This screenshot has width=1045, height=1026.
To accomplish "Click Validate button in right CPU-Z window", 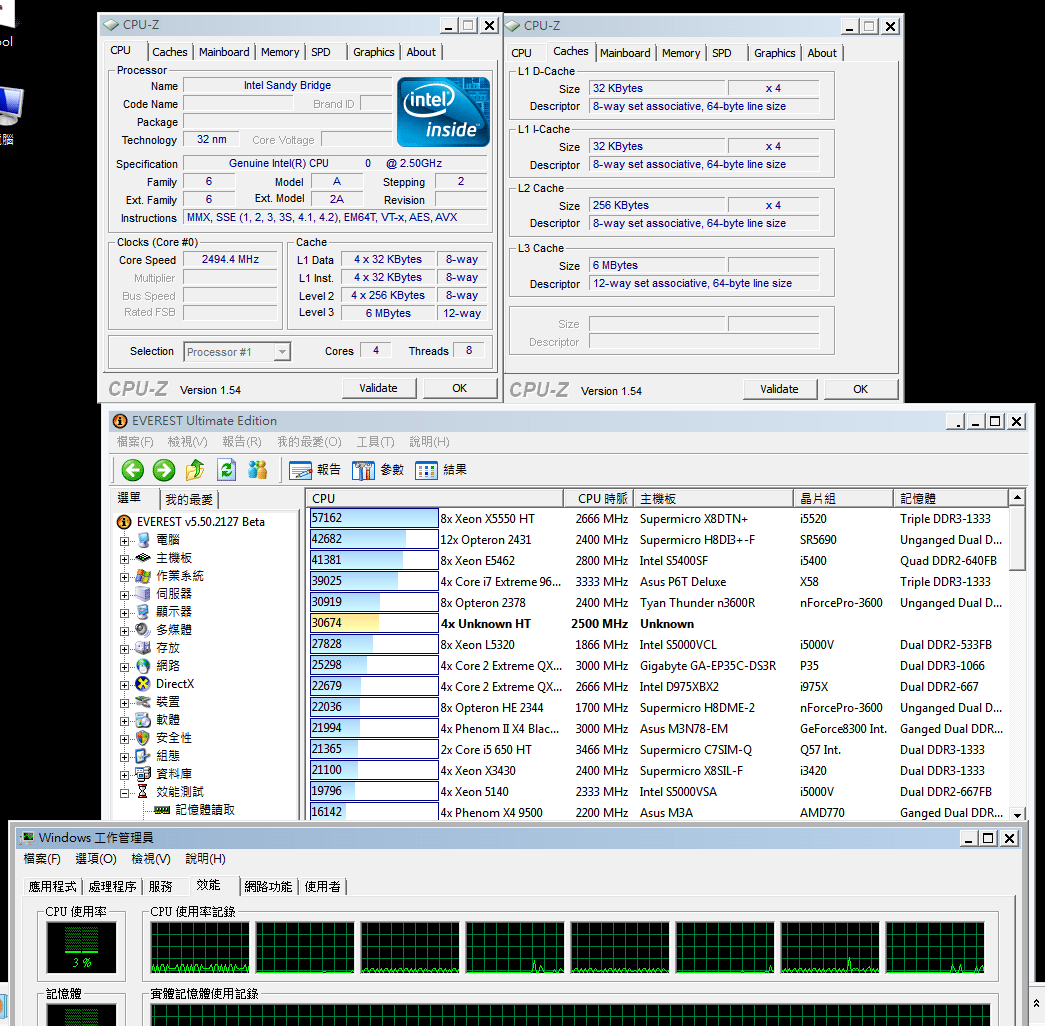I will pyautogui.click(x=779, y=389).
